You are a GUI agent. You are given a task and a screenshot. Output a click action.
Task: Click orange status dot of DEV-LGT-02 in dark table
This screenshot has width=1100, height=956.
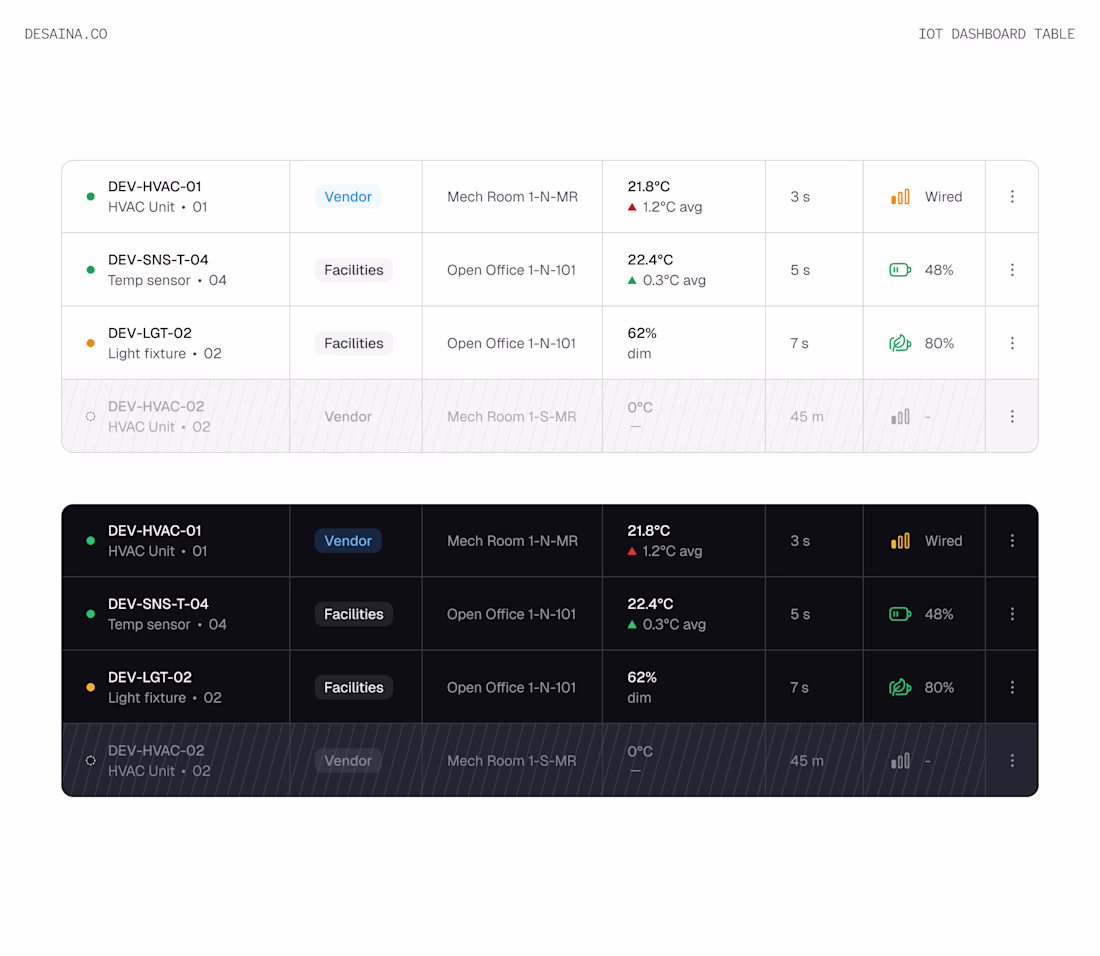coord(90,687)
